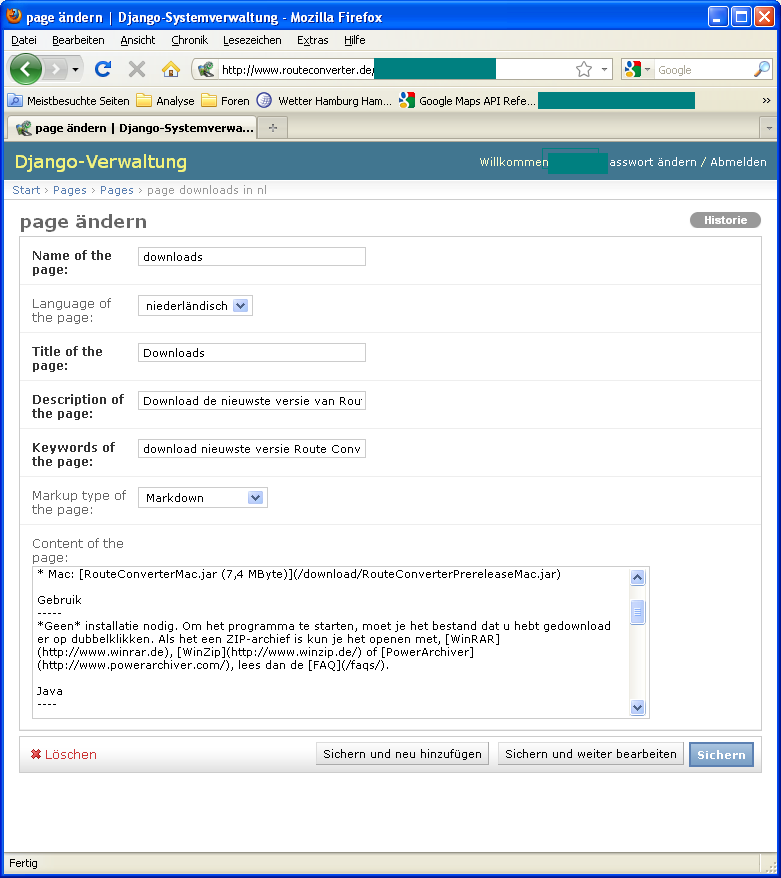Go to the home page icon

point(171,69)
